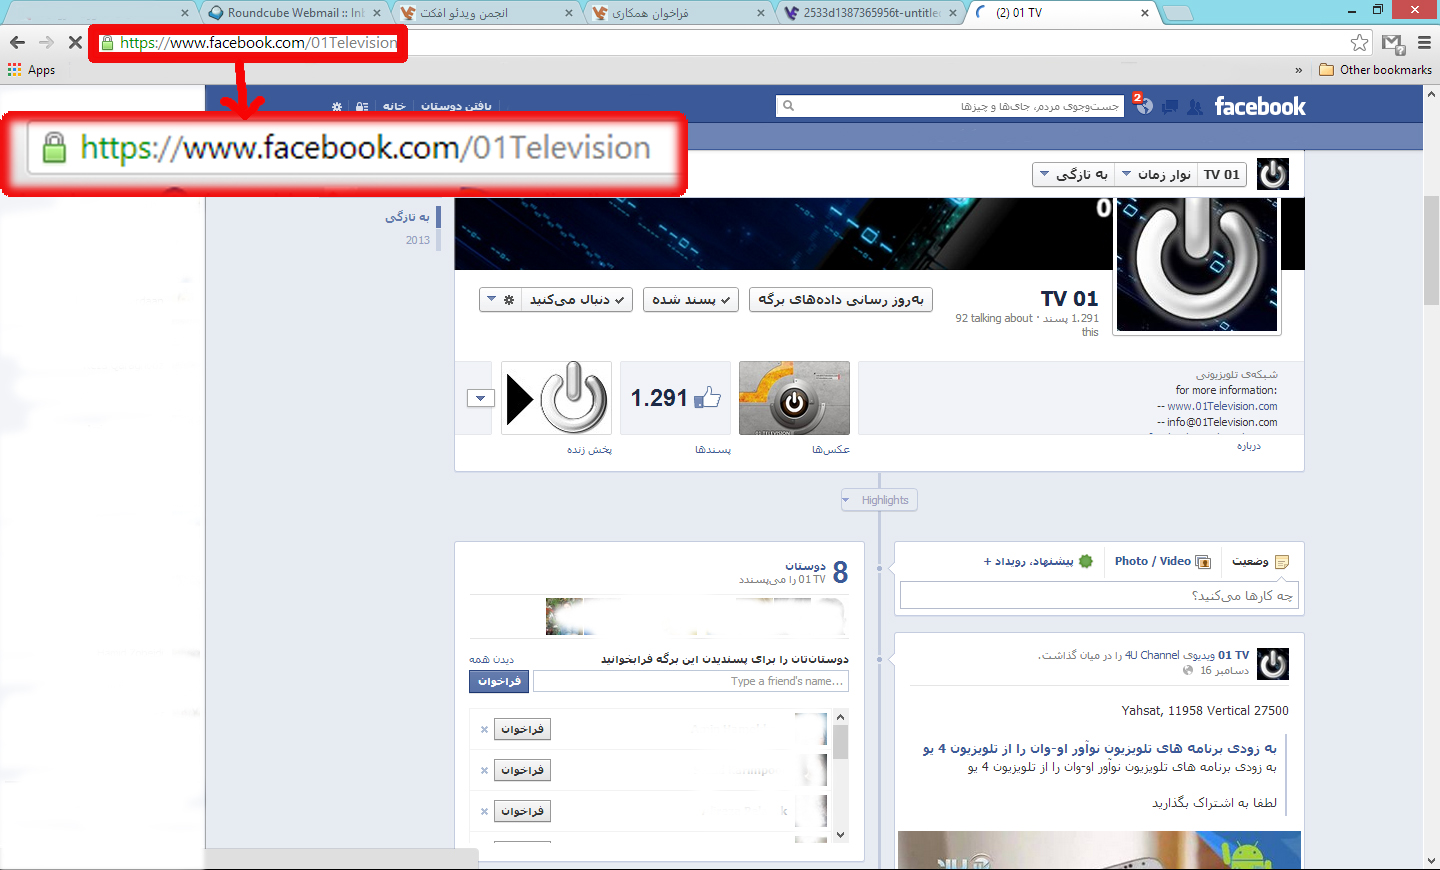Open the large TV 01 profile picture

(1197, 264)
